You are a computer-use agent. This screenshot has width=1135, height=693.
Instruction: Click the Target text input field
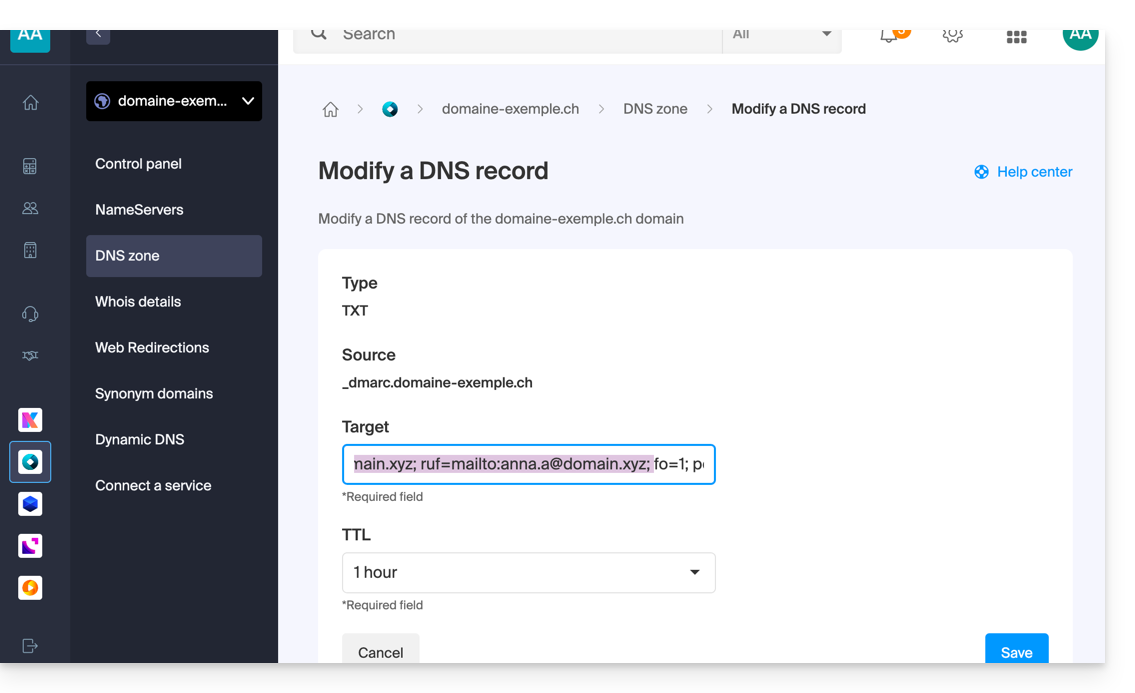click(x=528, y=464)
